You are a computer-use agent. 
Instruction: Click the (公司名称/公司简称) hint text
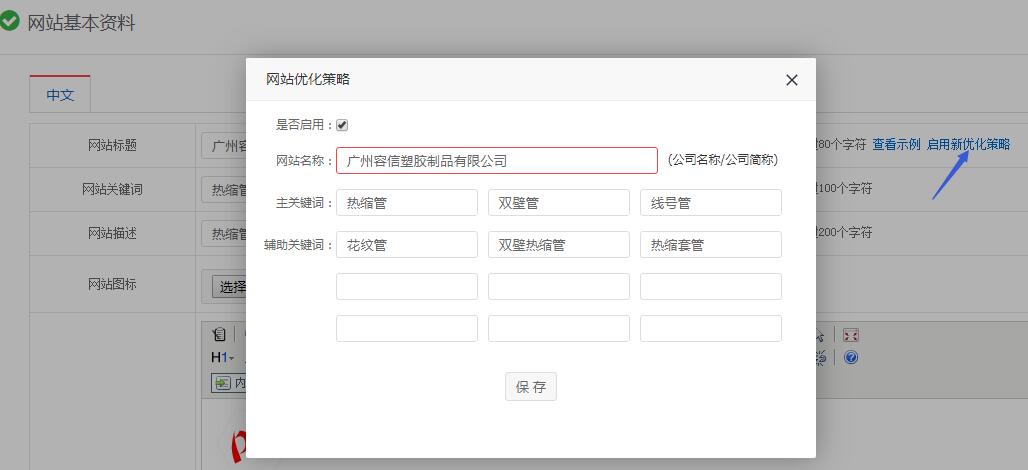[722, 160]
